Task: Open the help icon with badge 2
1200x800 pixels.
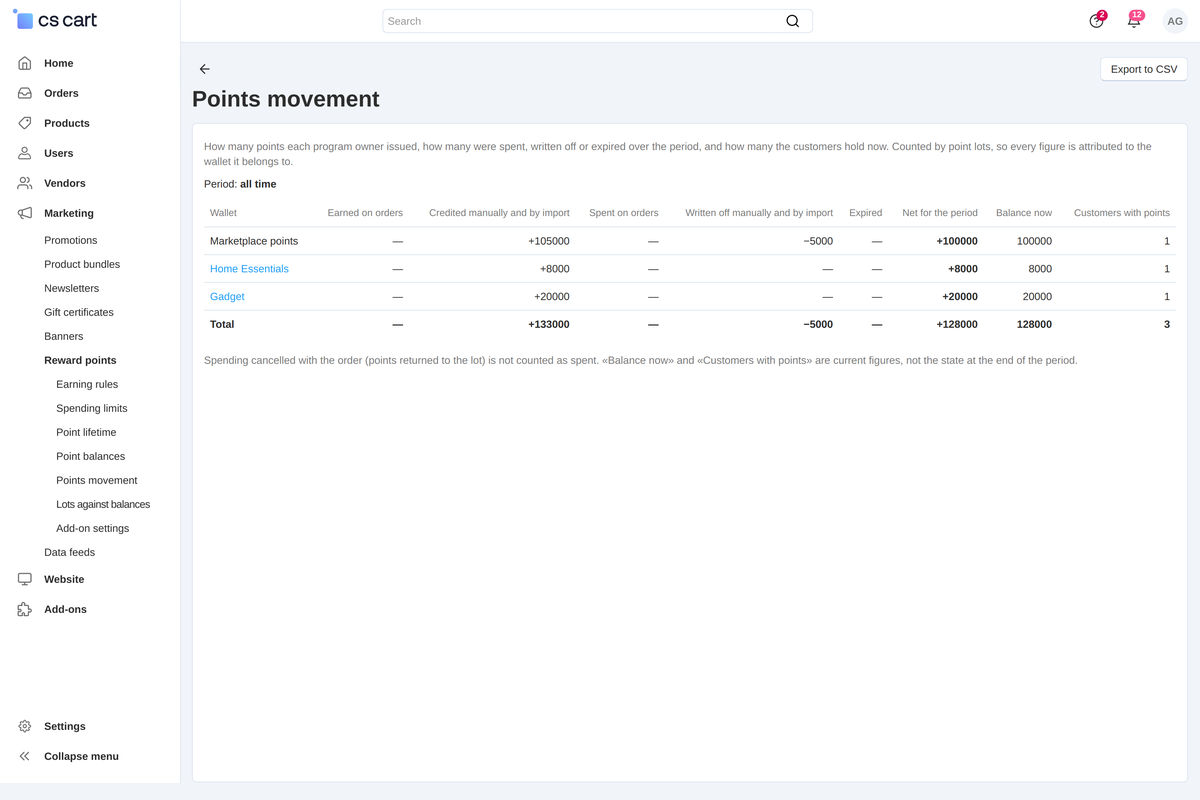Action: pyautogui.click(x=1097, y=20)
